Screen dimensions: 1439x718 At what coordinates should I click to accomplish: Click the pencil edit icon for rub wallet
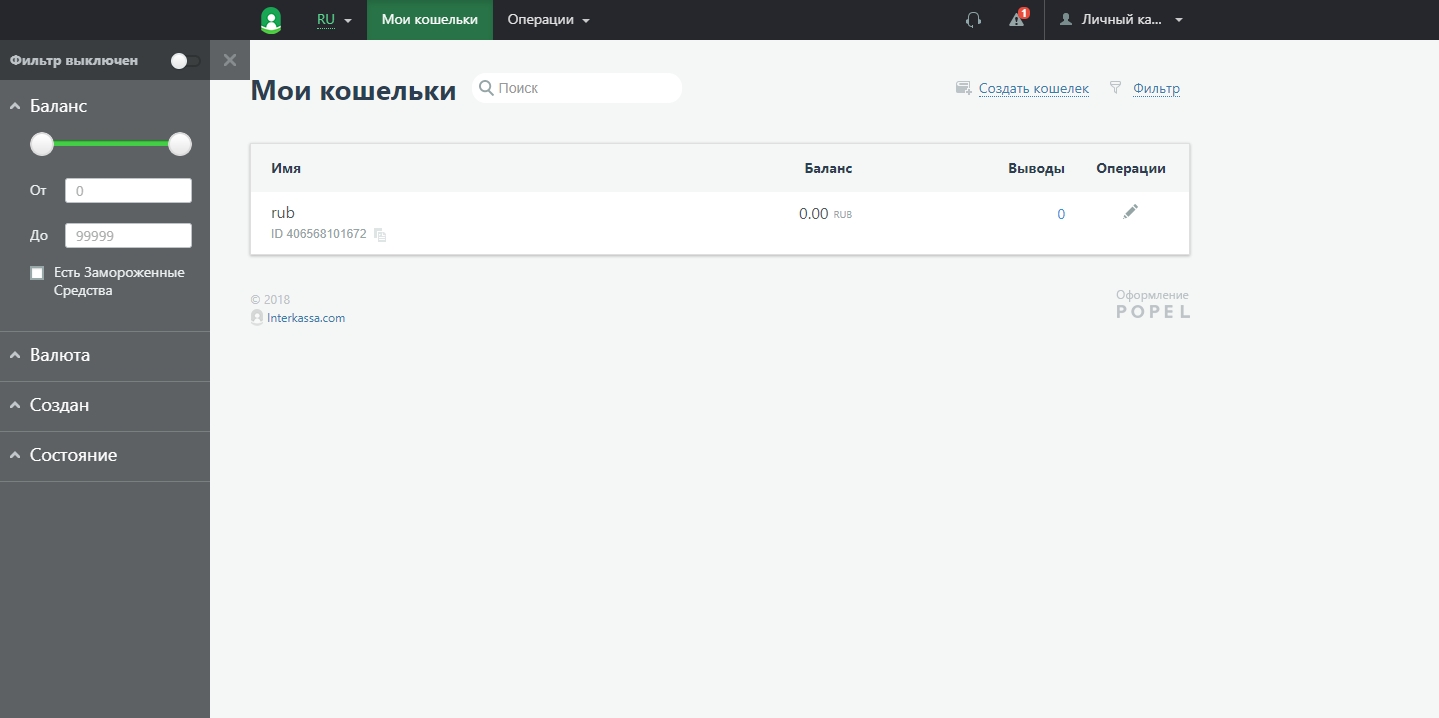click(1130, 212)
